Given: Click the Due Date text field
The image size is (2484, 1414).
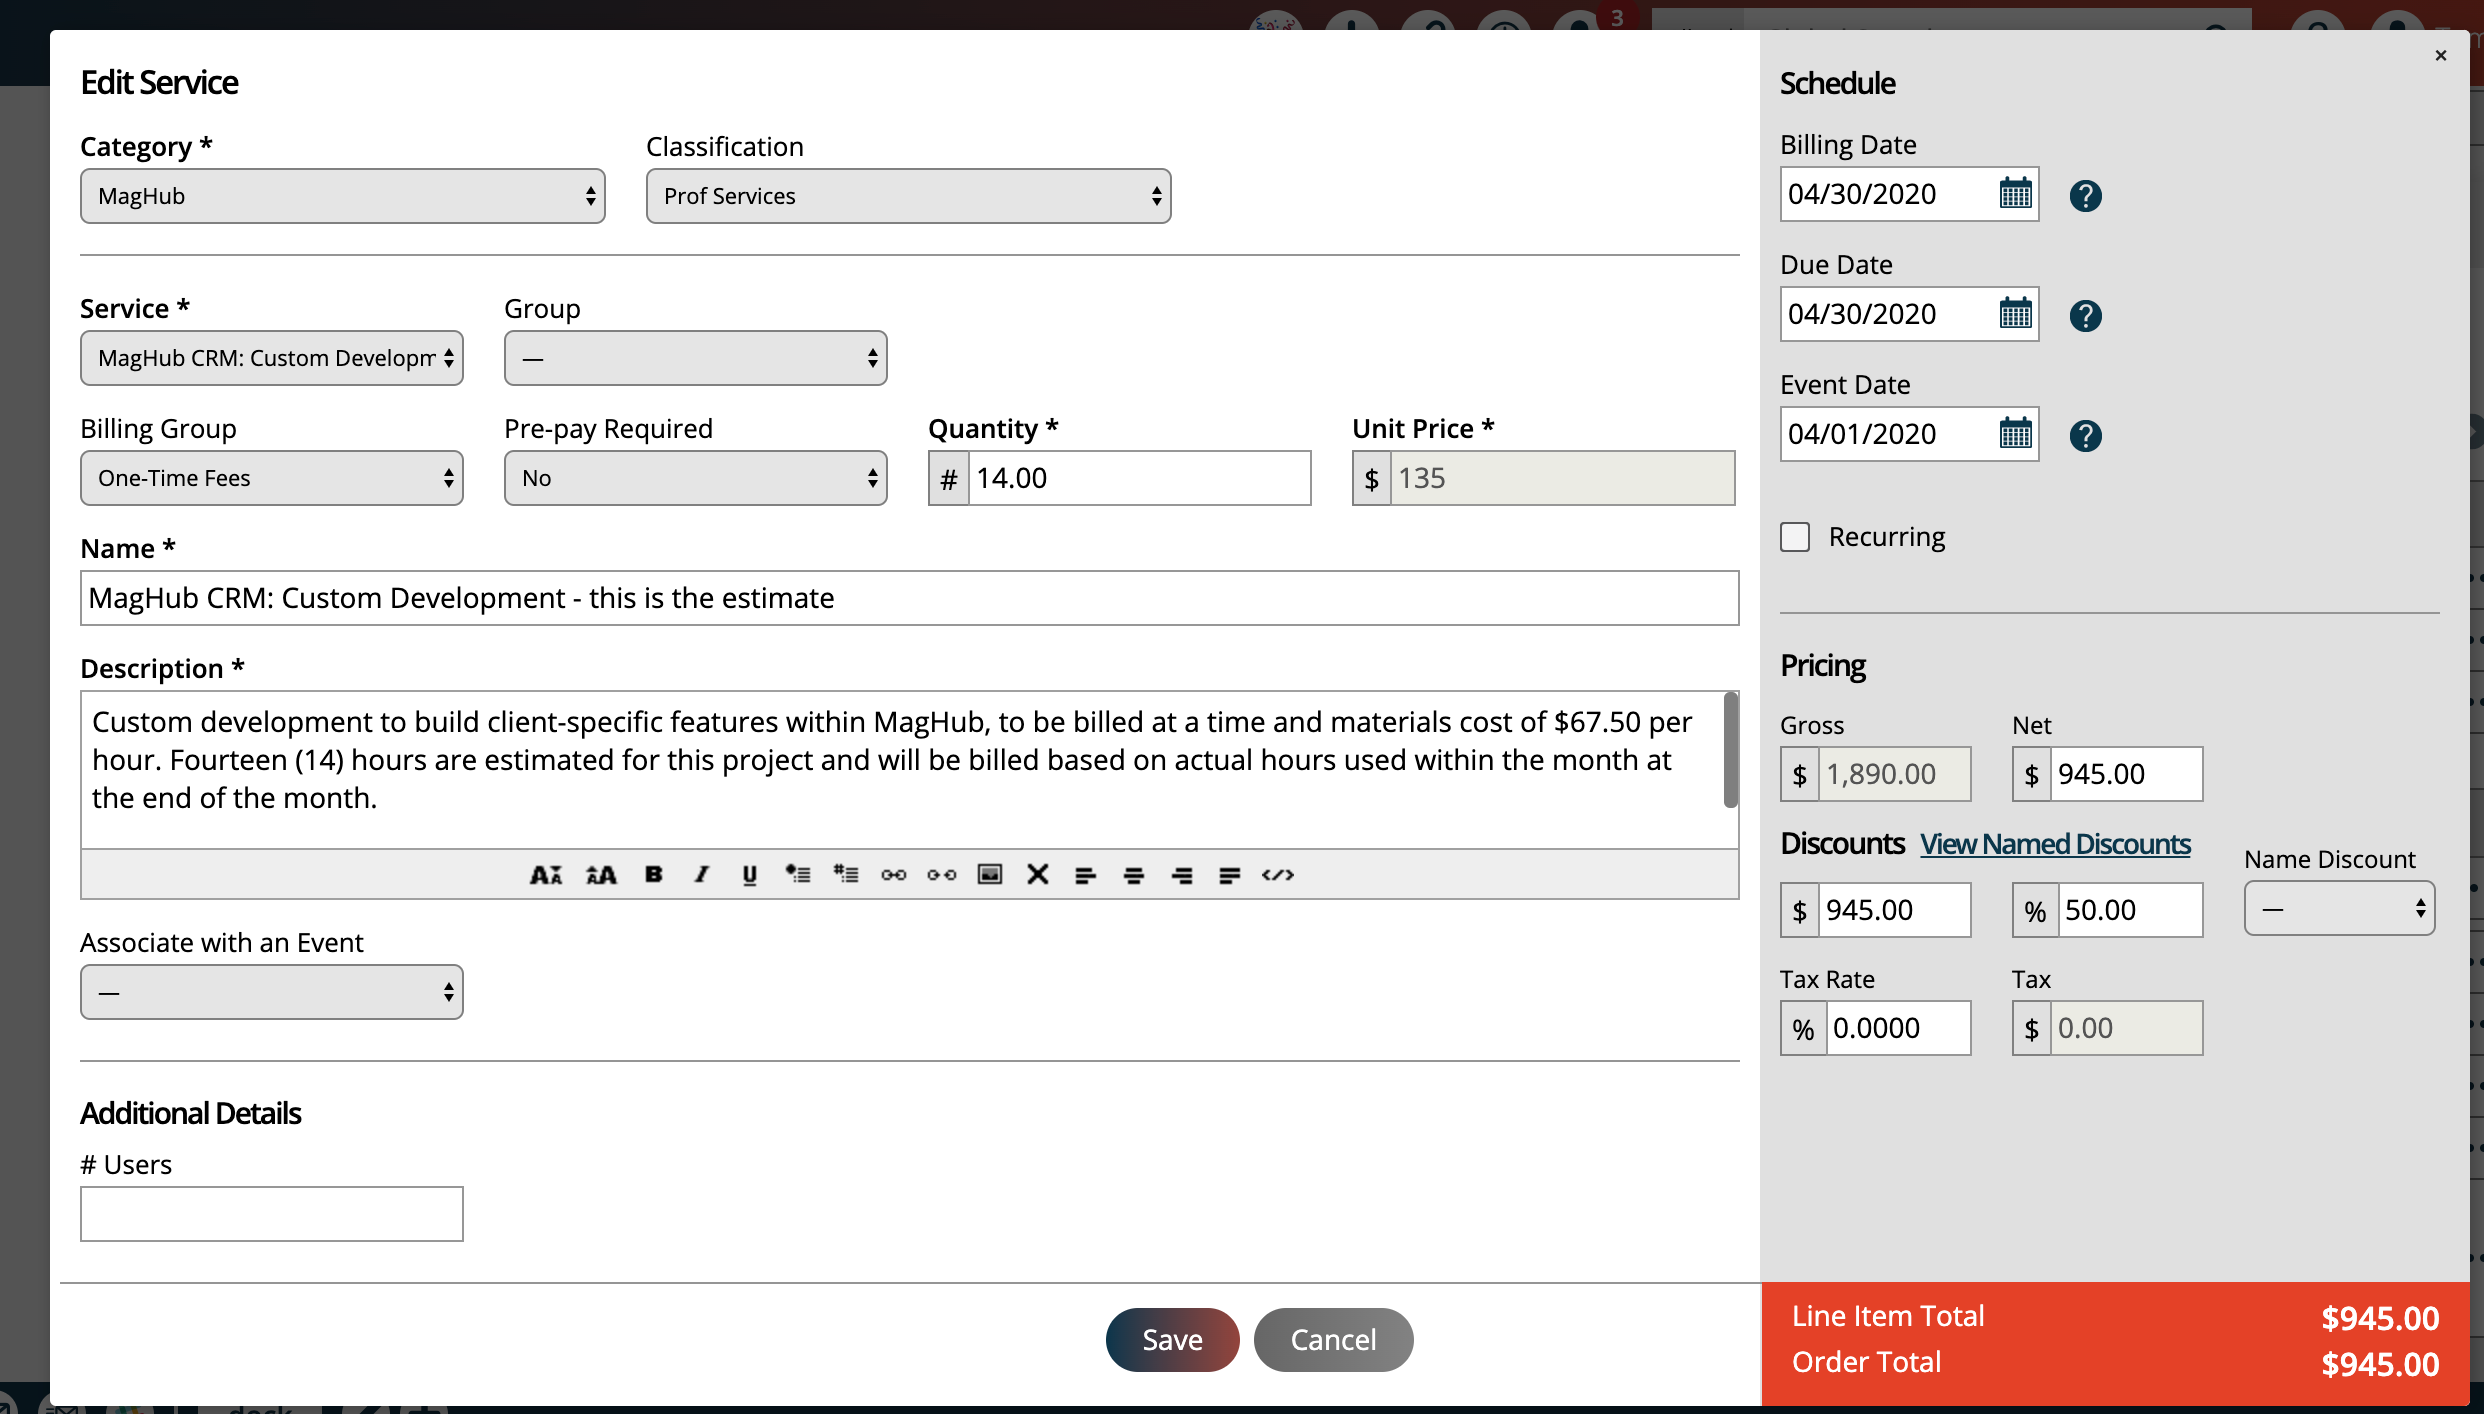Looking at the screenshot, I should [x=1888, y=314].
